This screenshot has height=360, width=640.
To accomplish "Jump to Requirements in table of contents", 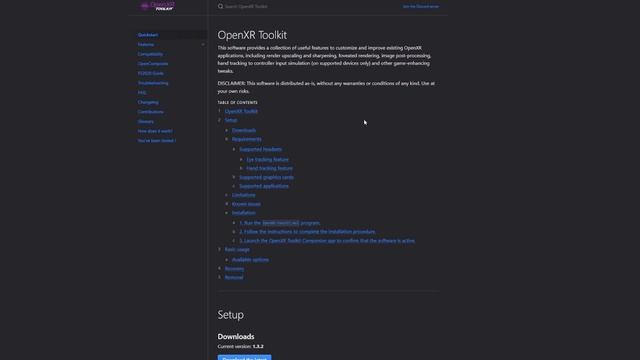I will pyautogui.click(x=247, y=139).
